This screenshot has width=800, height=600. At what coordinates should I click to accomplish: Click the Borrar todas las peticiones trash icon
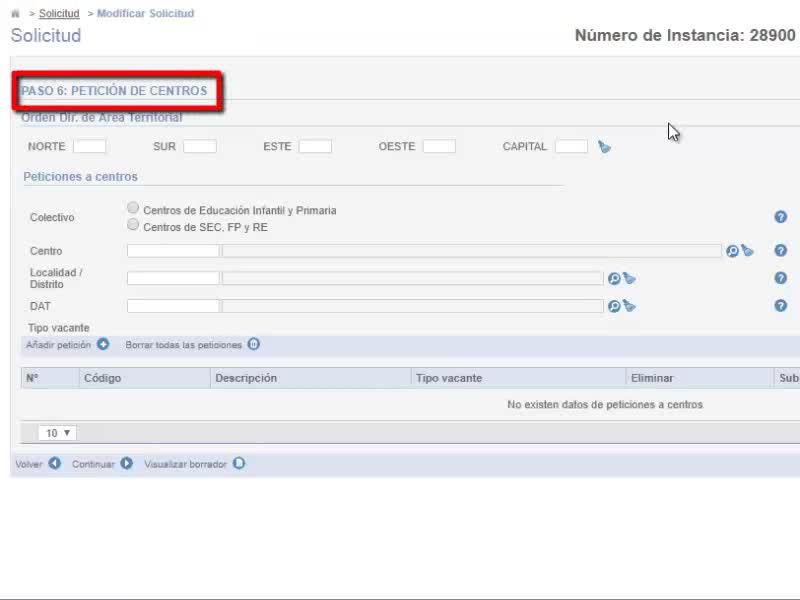point(254,344)
